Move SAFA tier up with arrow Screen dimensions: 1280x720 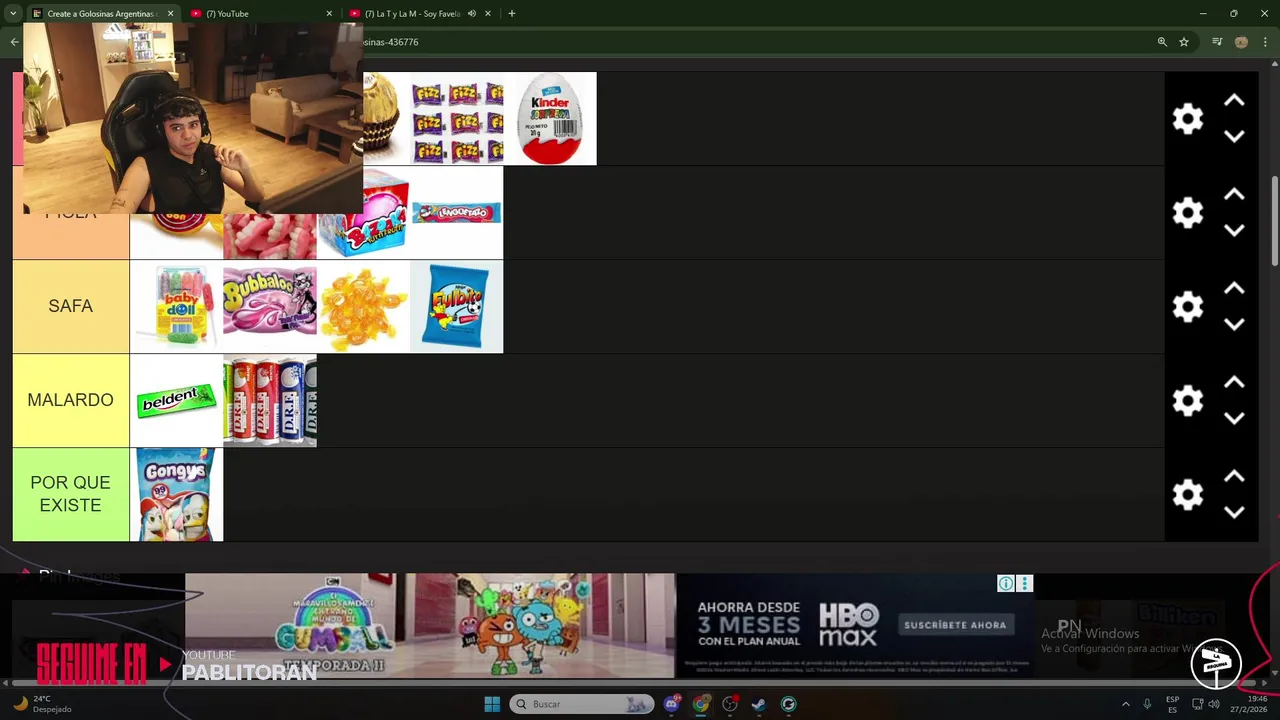coord(1234,289)
